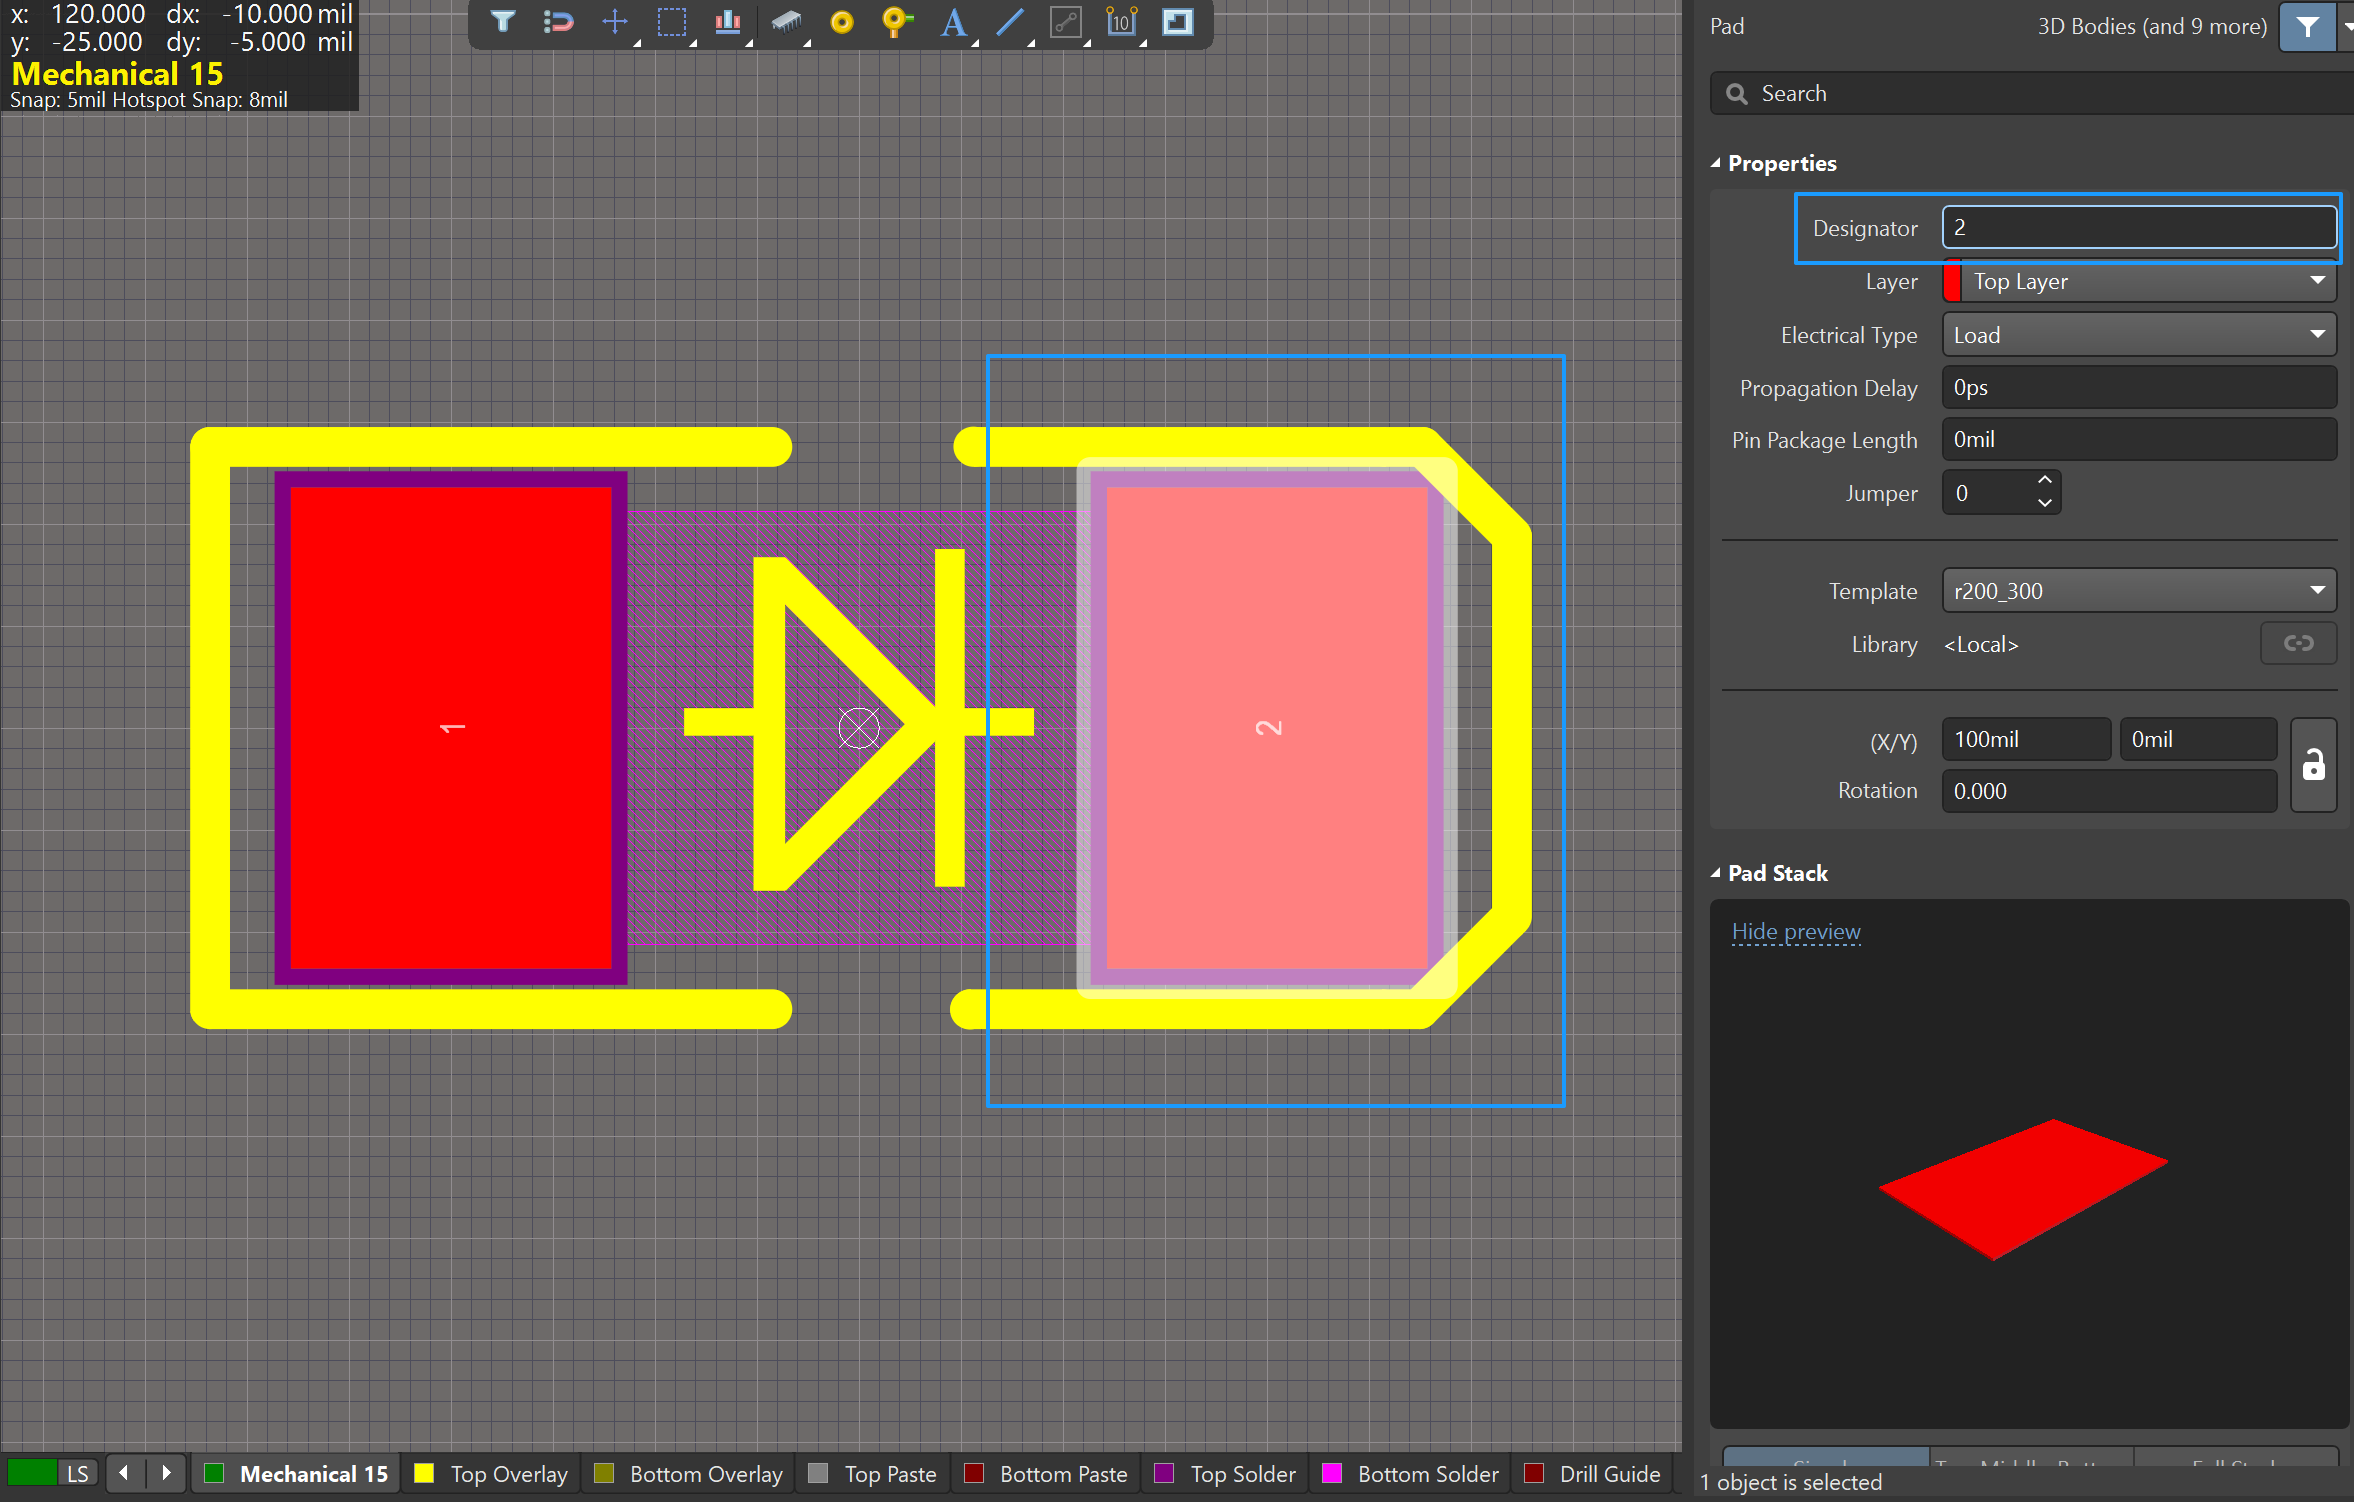
Task: Switch to the Bottom Overlay layer tab
Action: point(688,1474)
